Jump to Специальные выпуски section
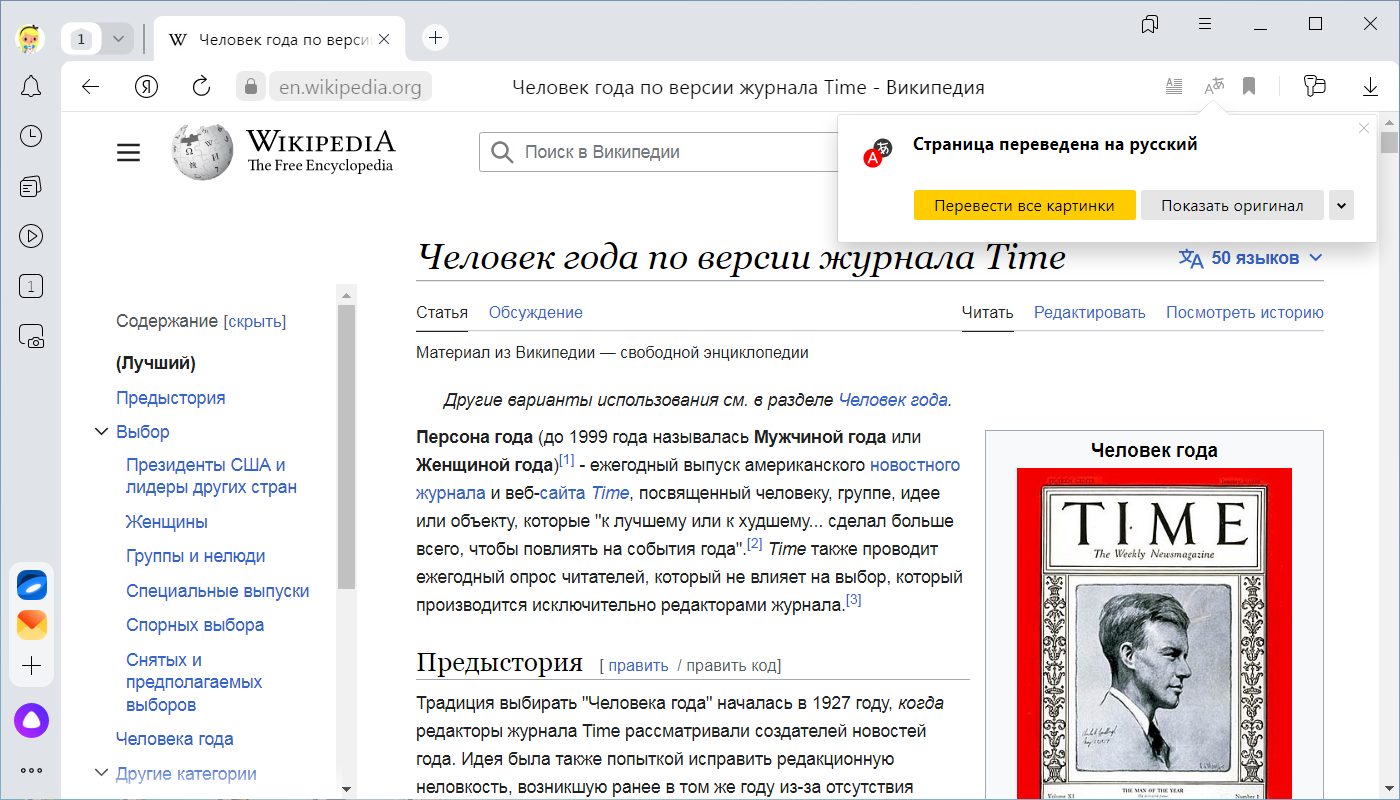1400x800 pixels. [217, 591]
